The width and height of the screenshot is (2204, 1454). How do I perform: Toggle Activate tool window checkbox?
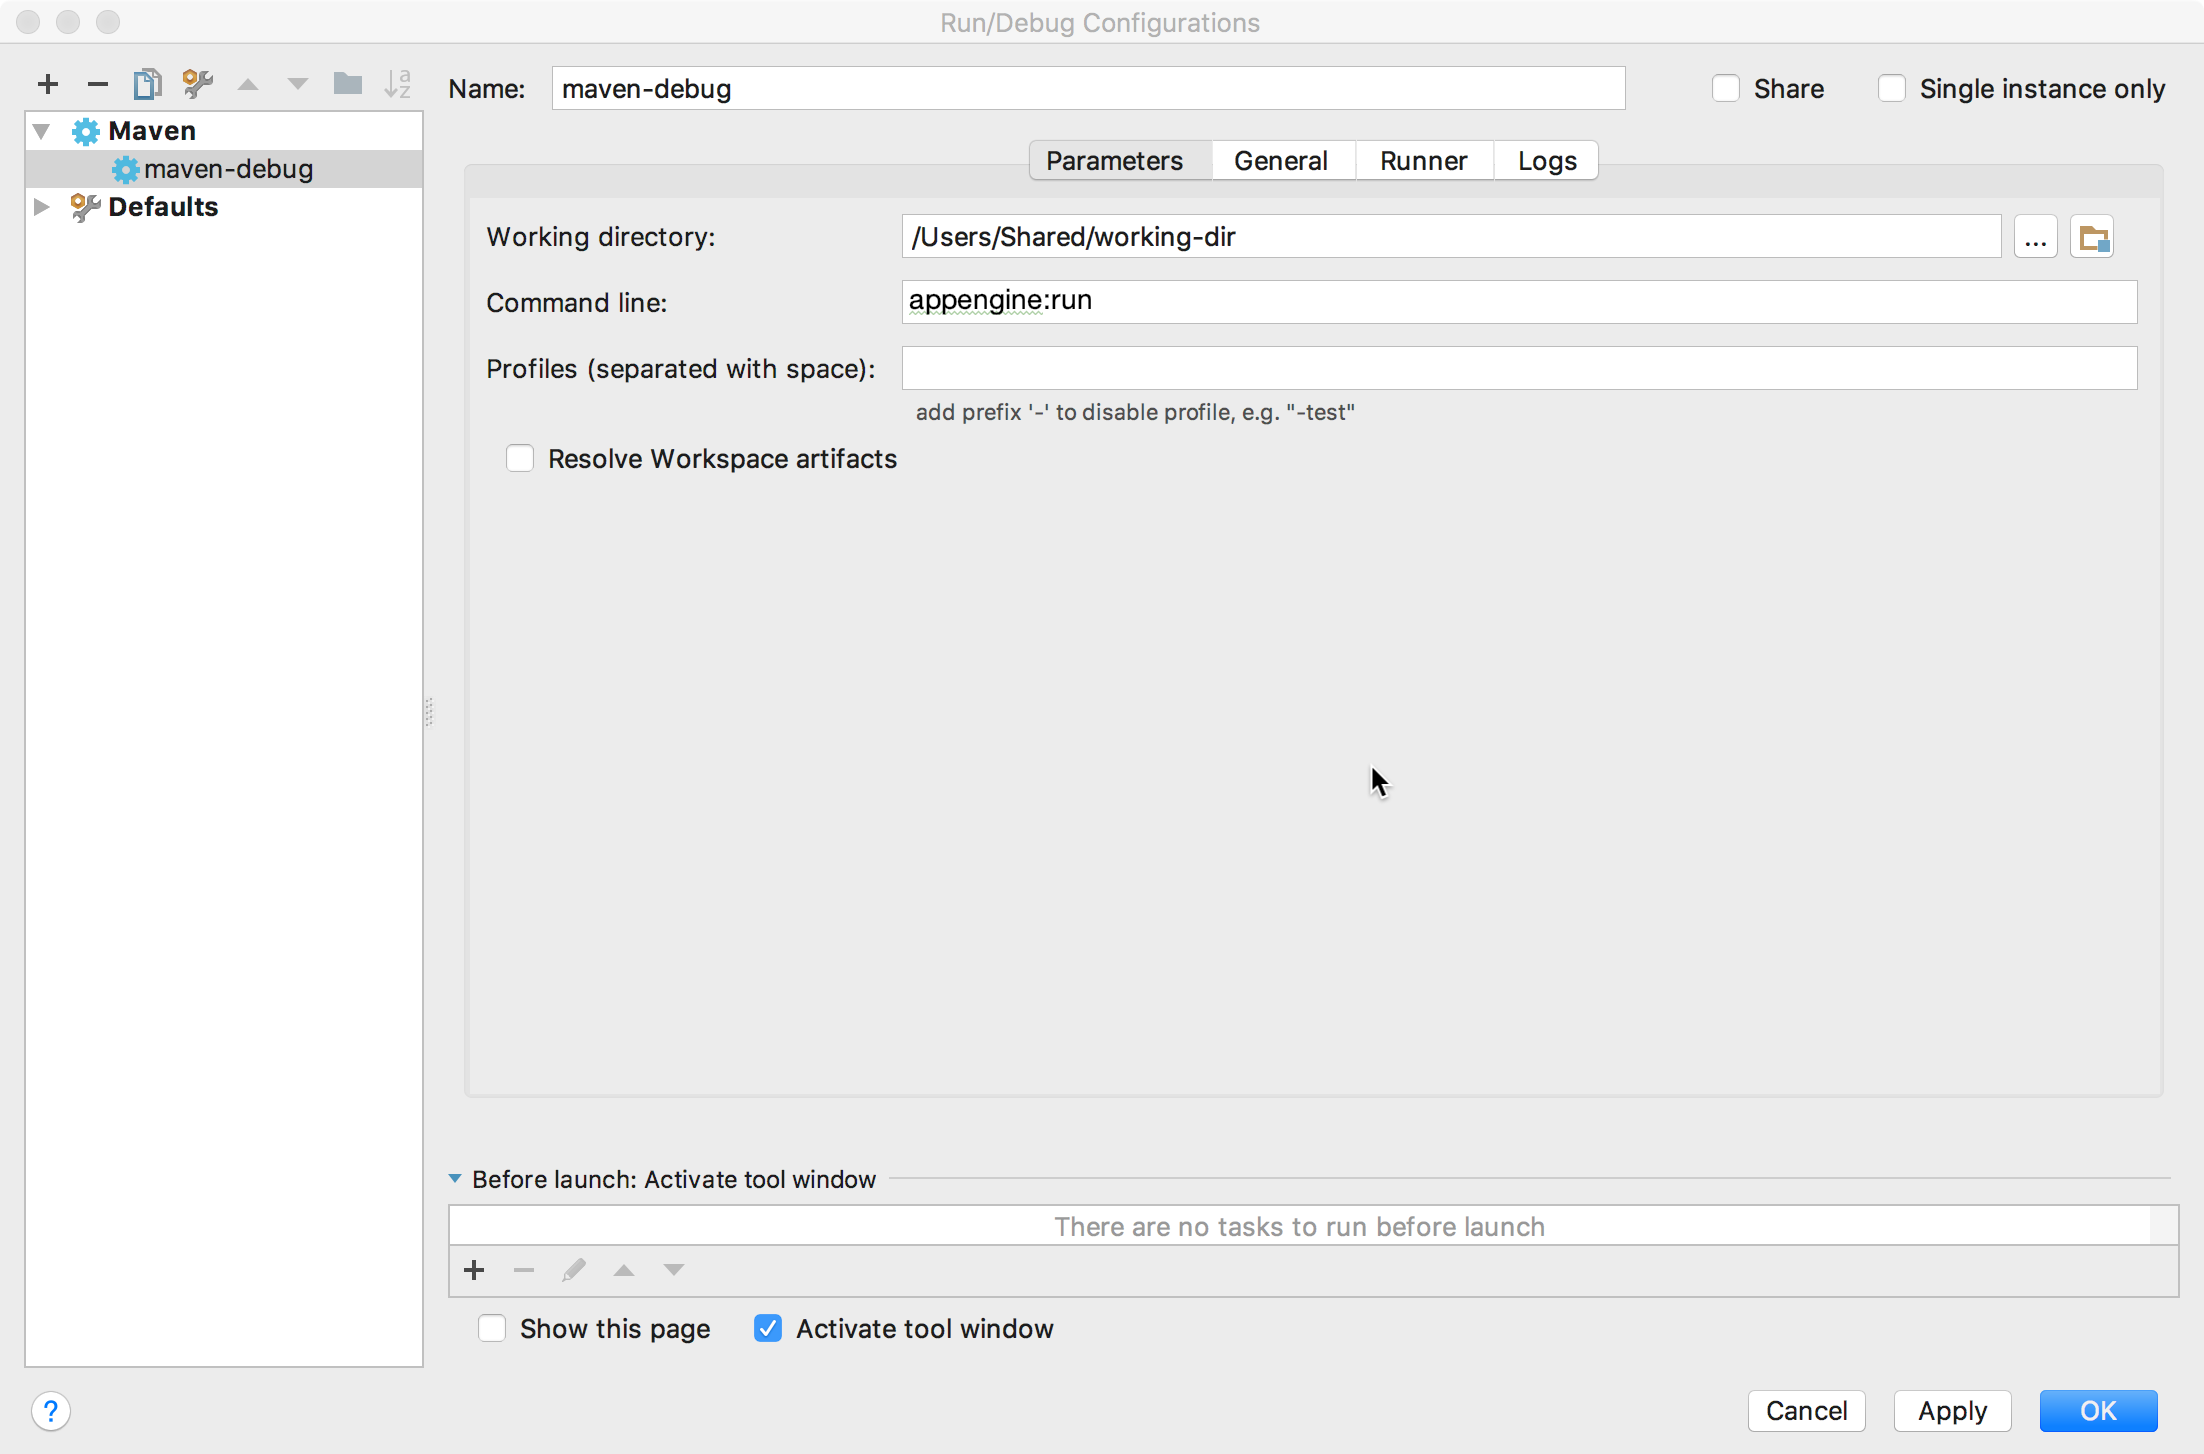[769, 1329]
